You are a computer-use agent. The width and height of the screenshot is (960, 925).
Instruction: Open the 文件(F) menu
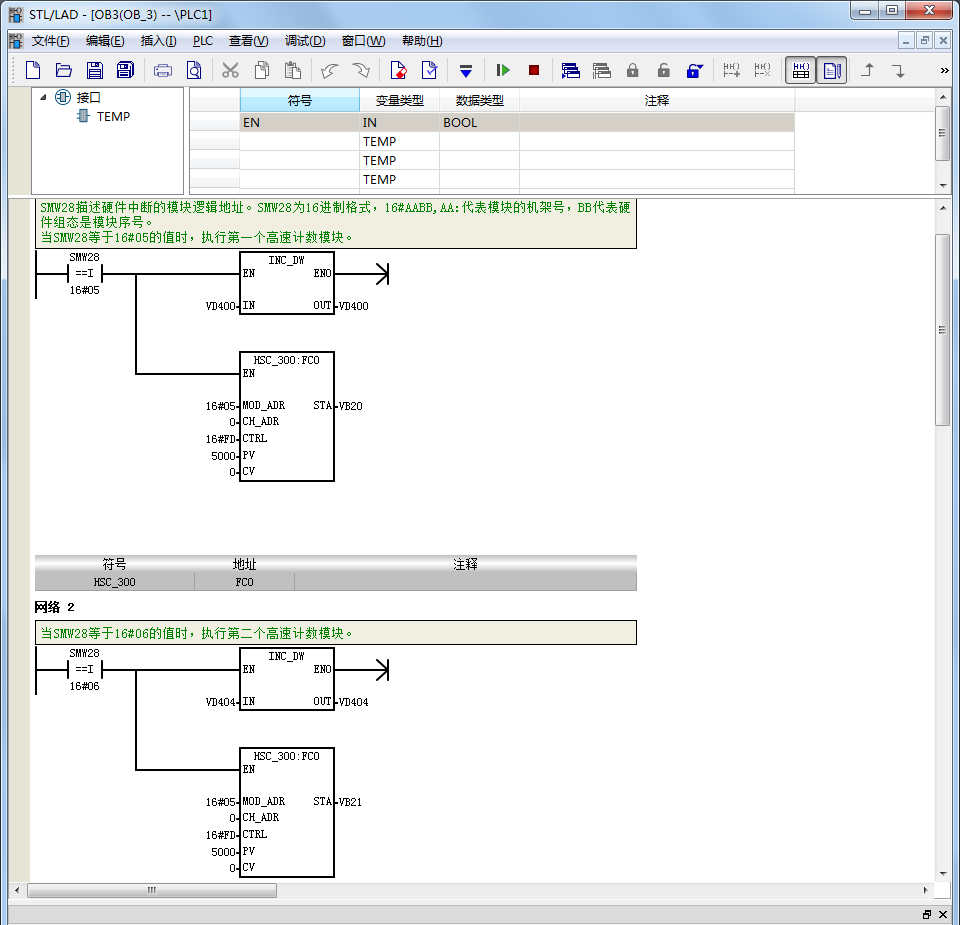pos(50,41)
